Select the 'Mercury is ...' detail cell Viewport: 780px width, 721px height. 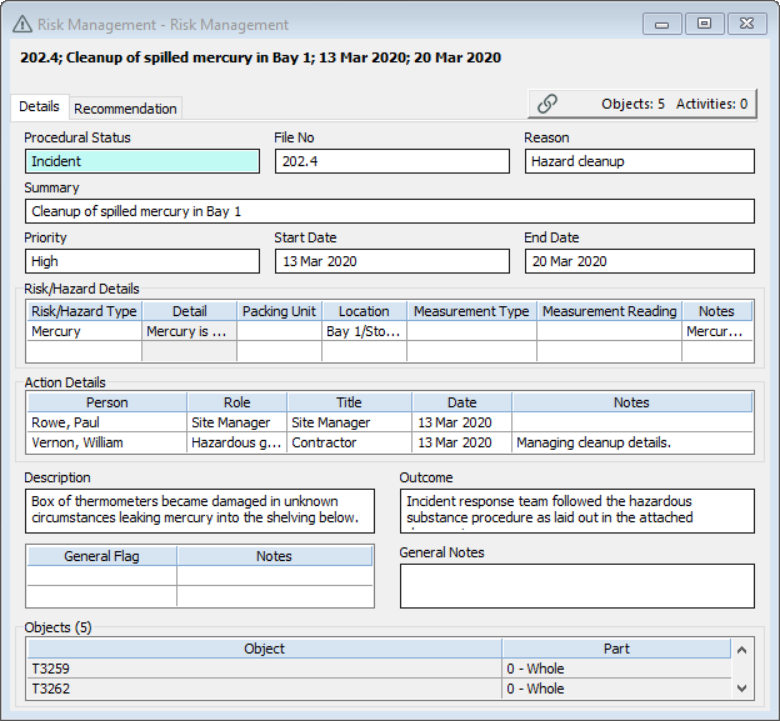pos(190,331)
